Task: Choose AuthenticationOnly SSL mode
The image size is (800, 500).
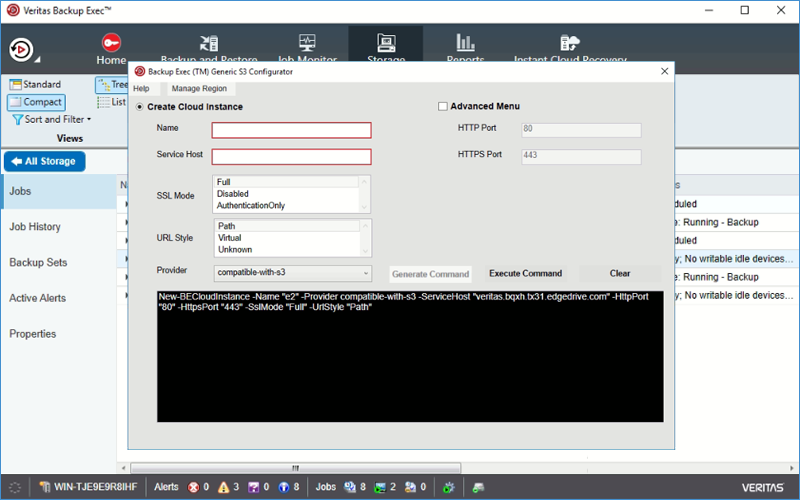Action: click(x=287, y=206)
